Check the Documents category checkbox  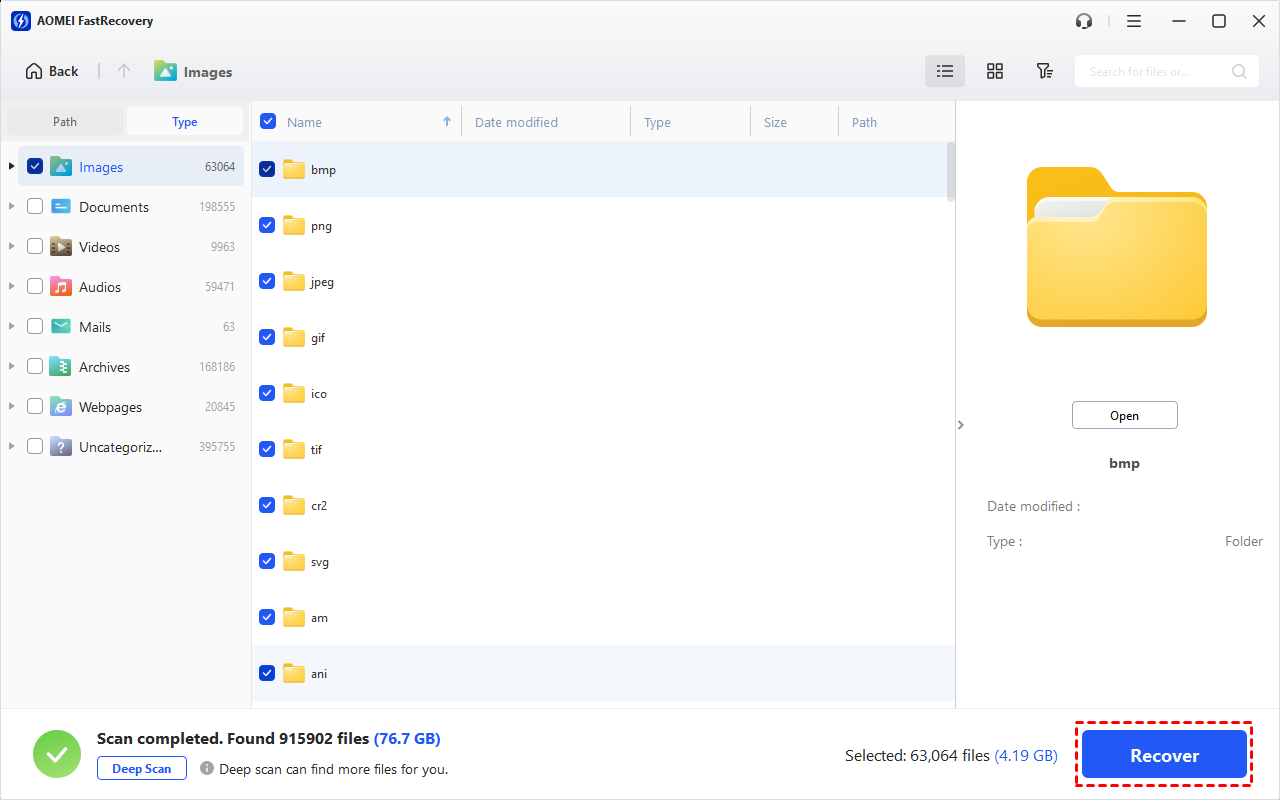35,206
